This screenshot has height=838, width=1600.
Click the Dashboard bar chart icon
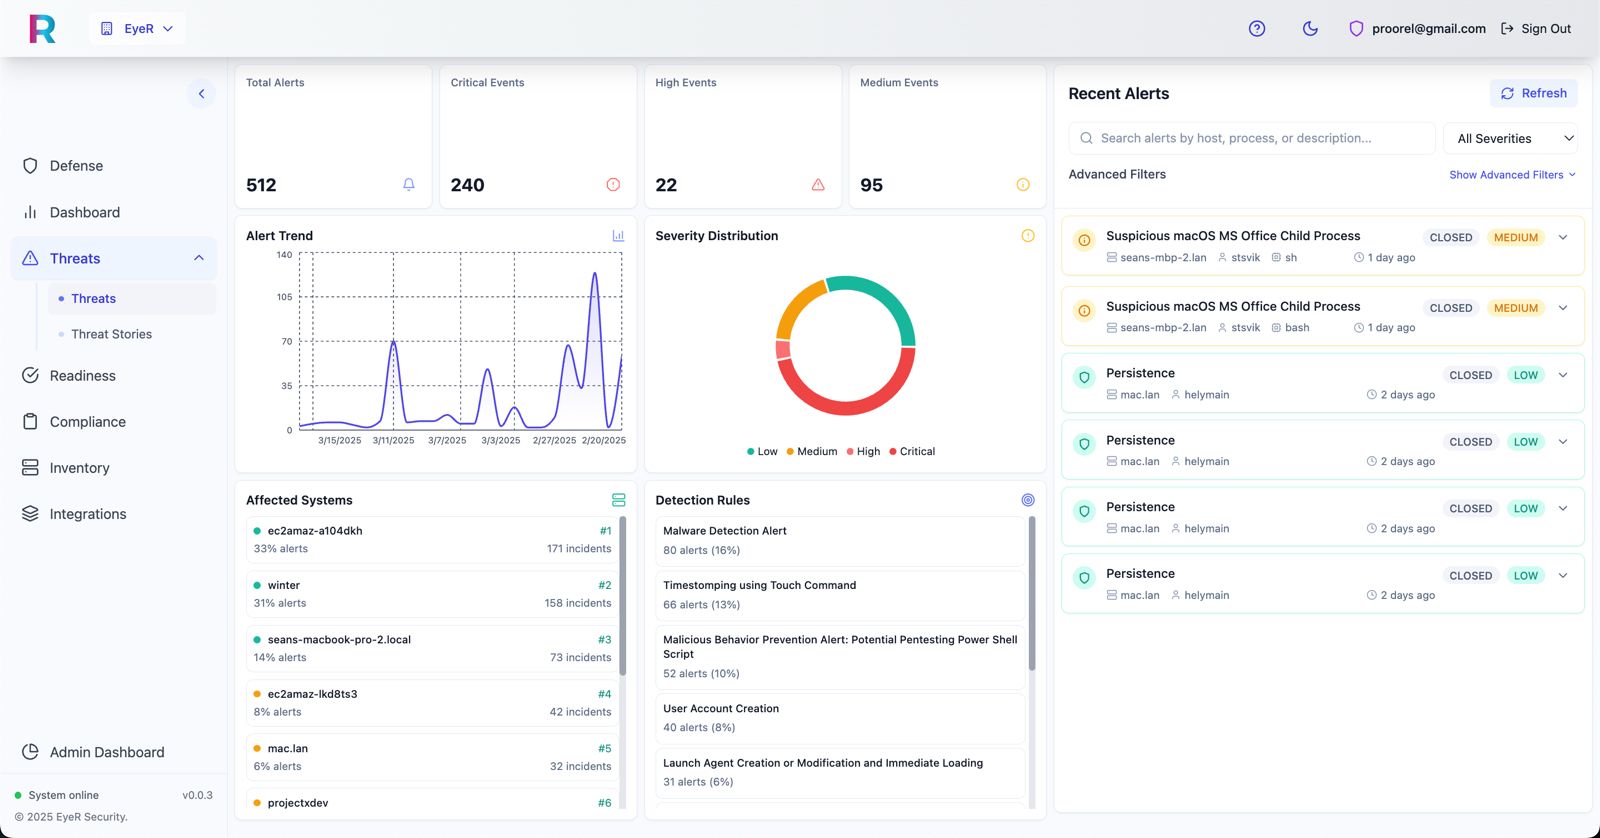tap(30, 212)
